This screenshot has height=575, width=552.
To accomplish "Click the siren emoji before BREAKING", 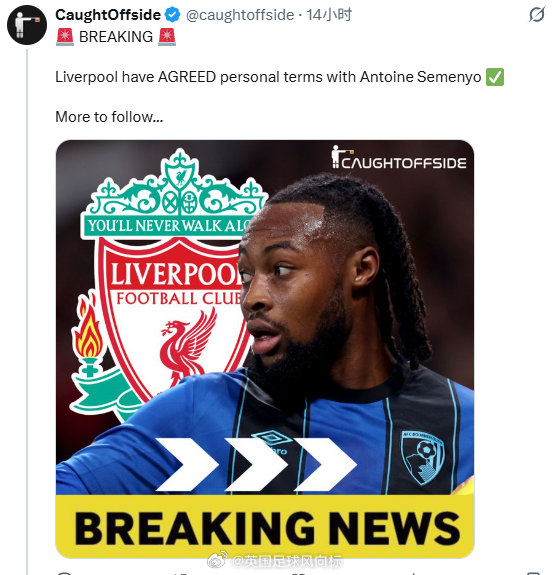I will click(65, 37).
